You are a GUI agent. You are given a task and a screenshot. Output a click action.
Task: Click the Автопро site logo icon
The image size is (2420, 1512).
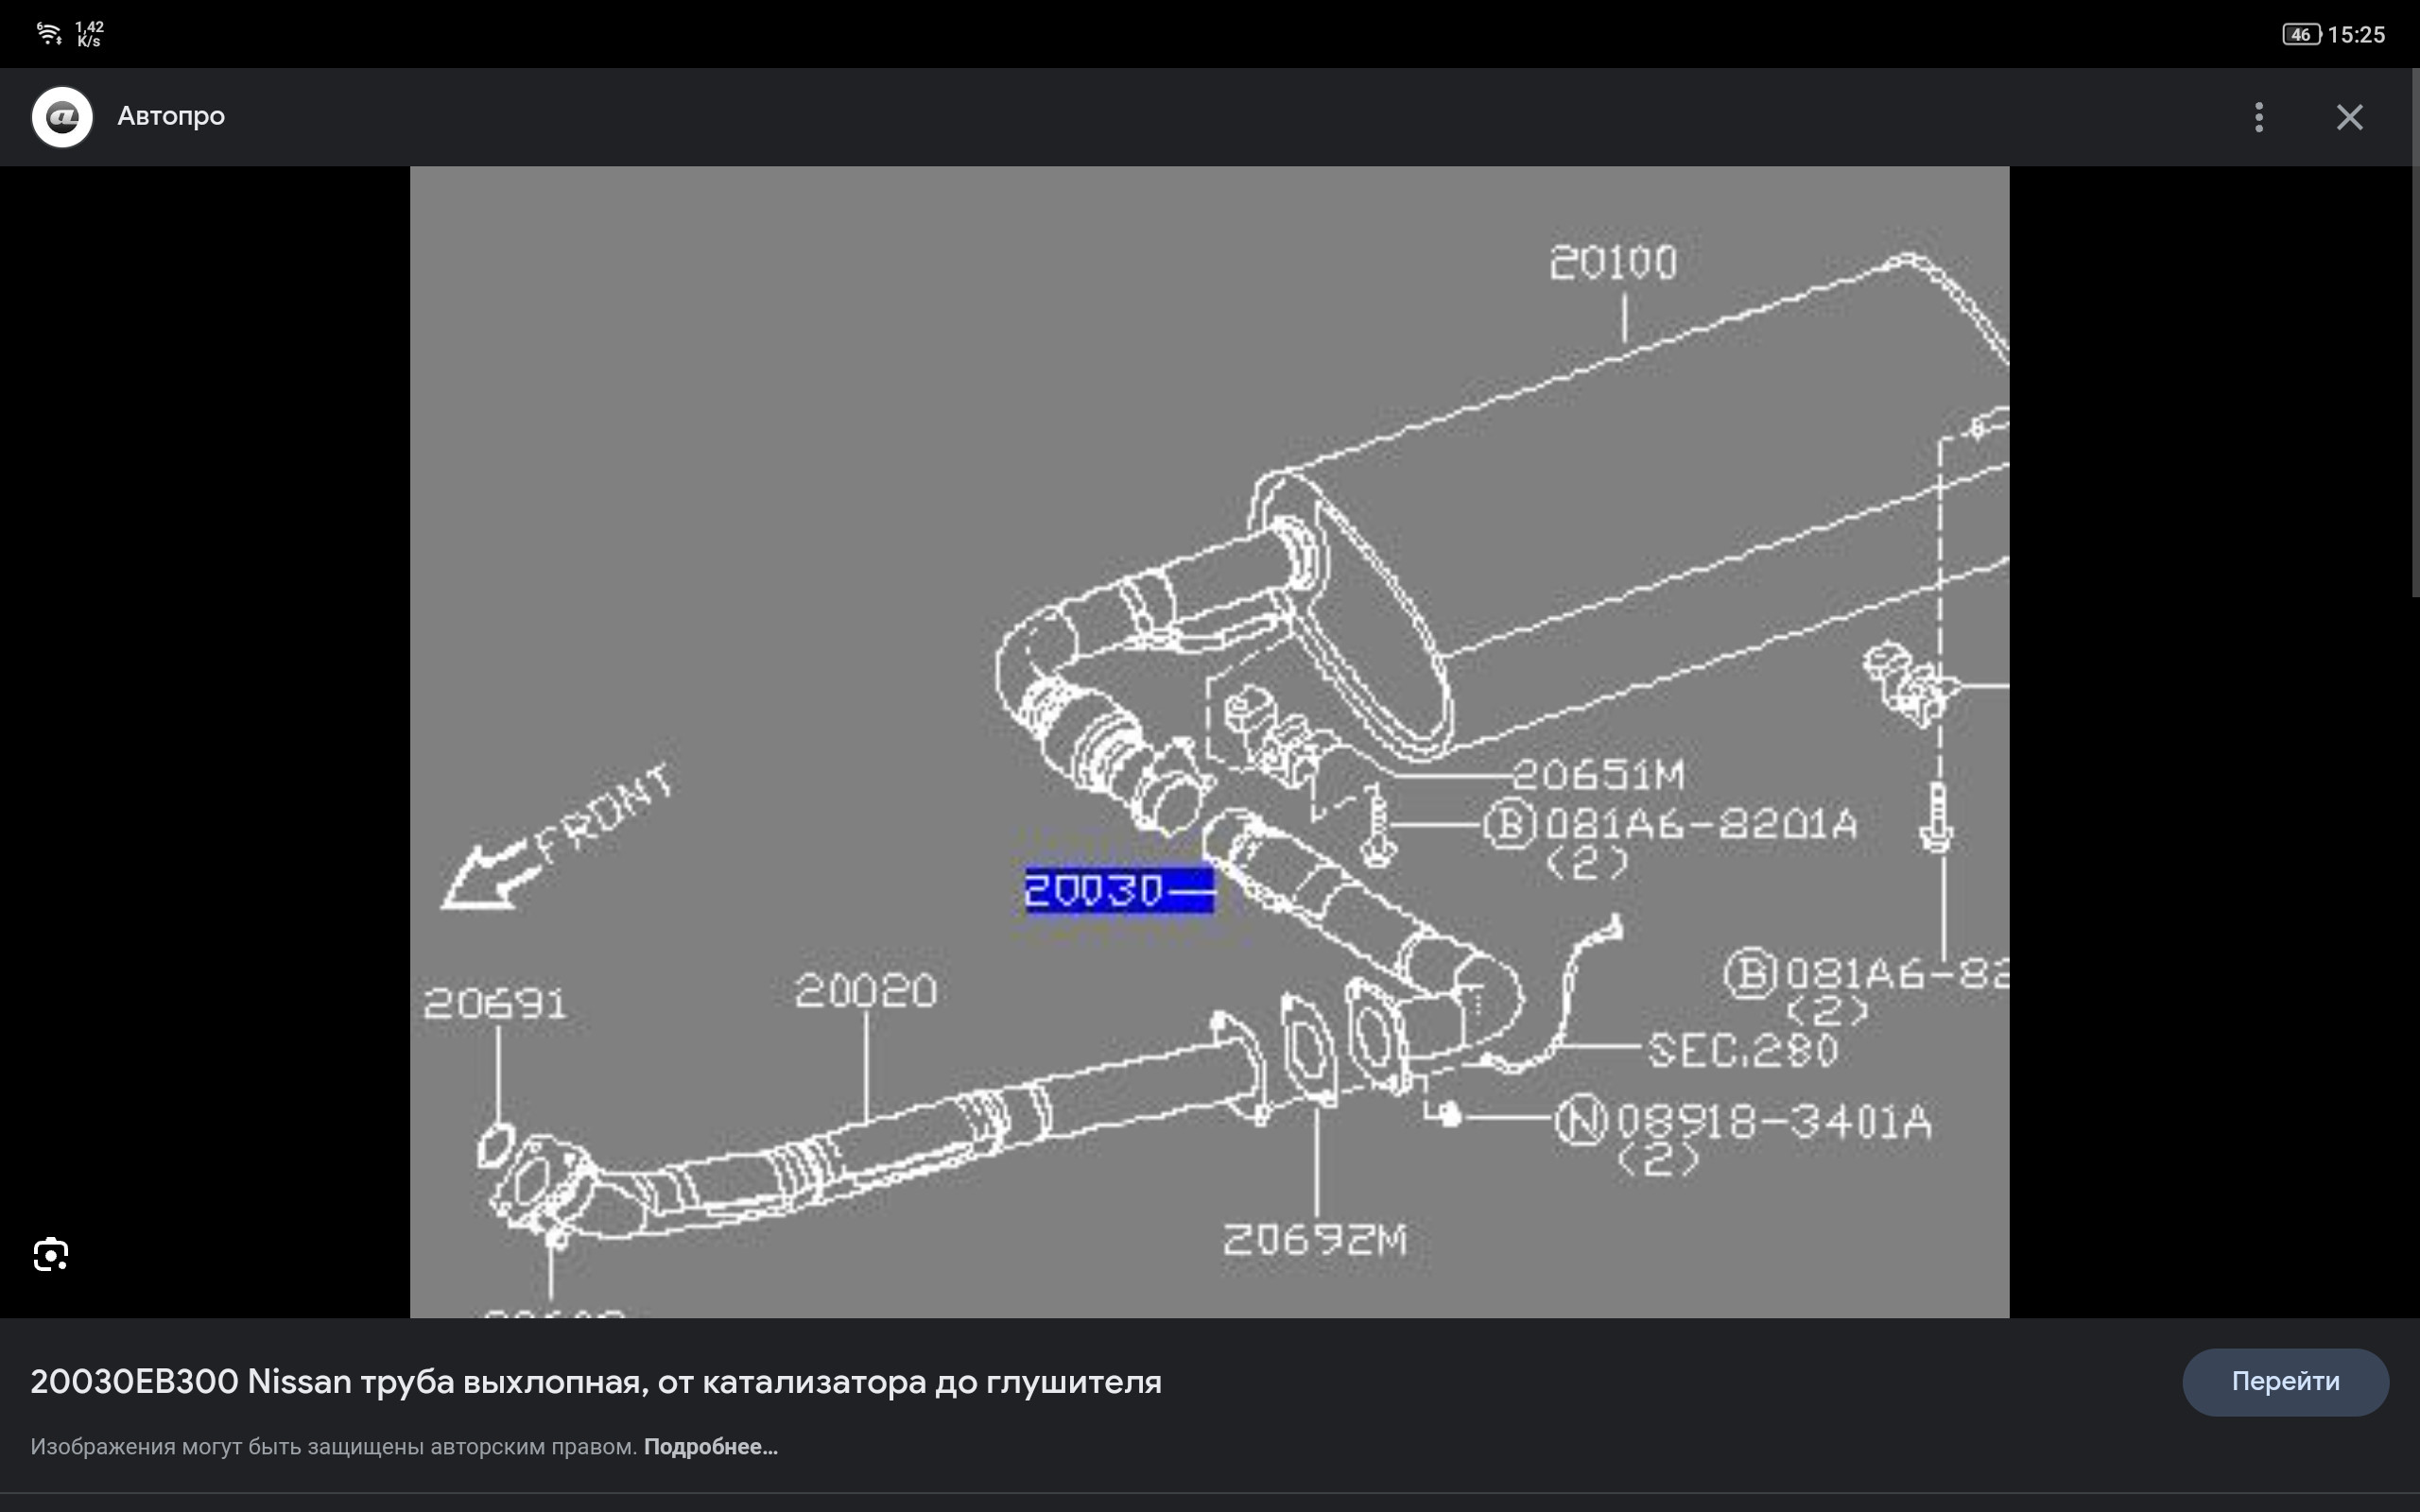click(62, 117)
